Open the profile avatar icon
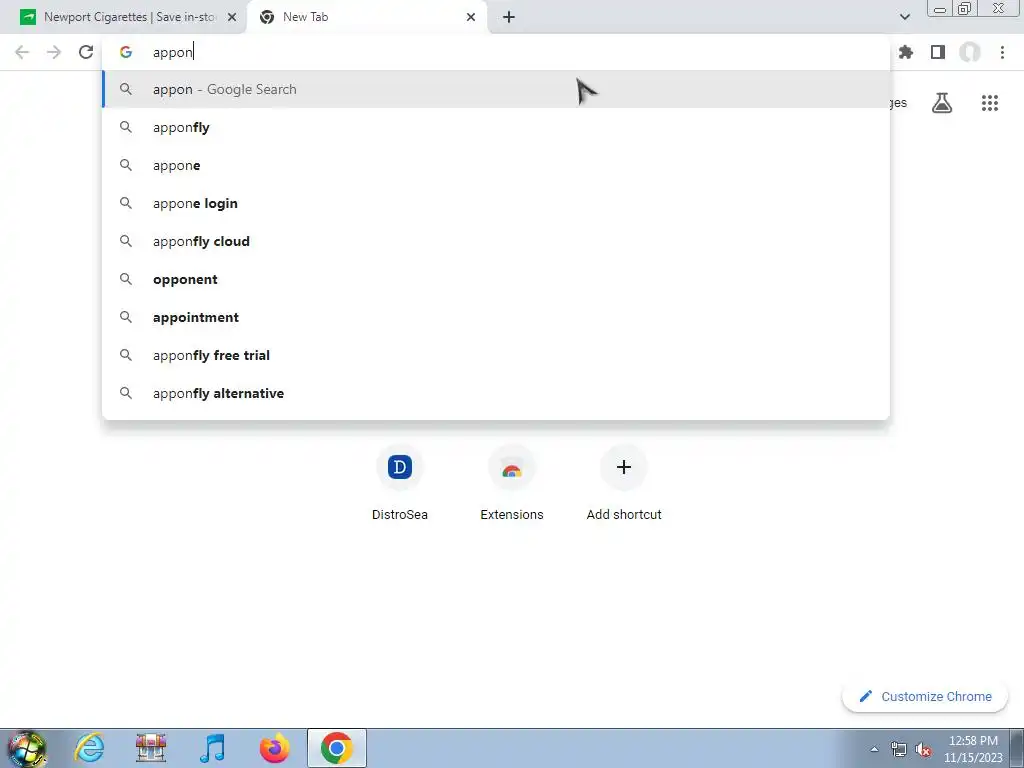1024x768 pixels. 970,52
